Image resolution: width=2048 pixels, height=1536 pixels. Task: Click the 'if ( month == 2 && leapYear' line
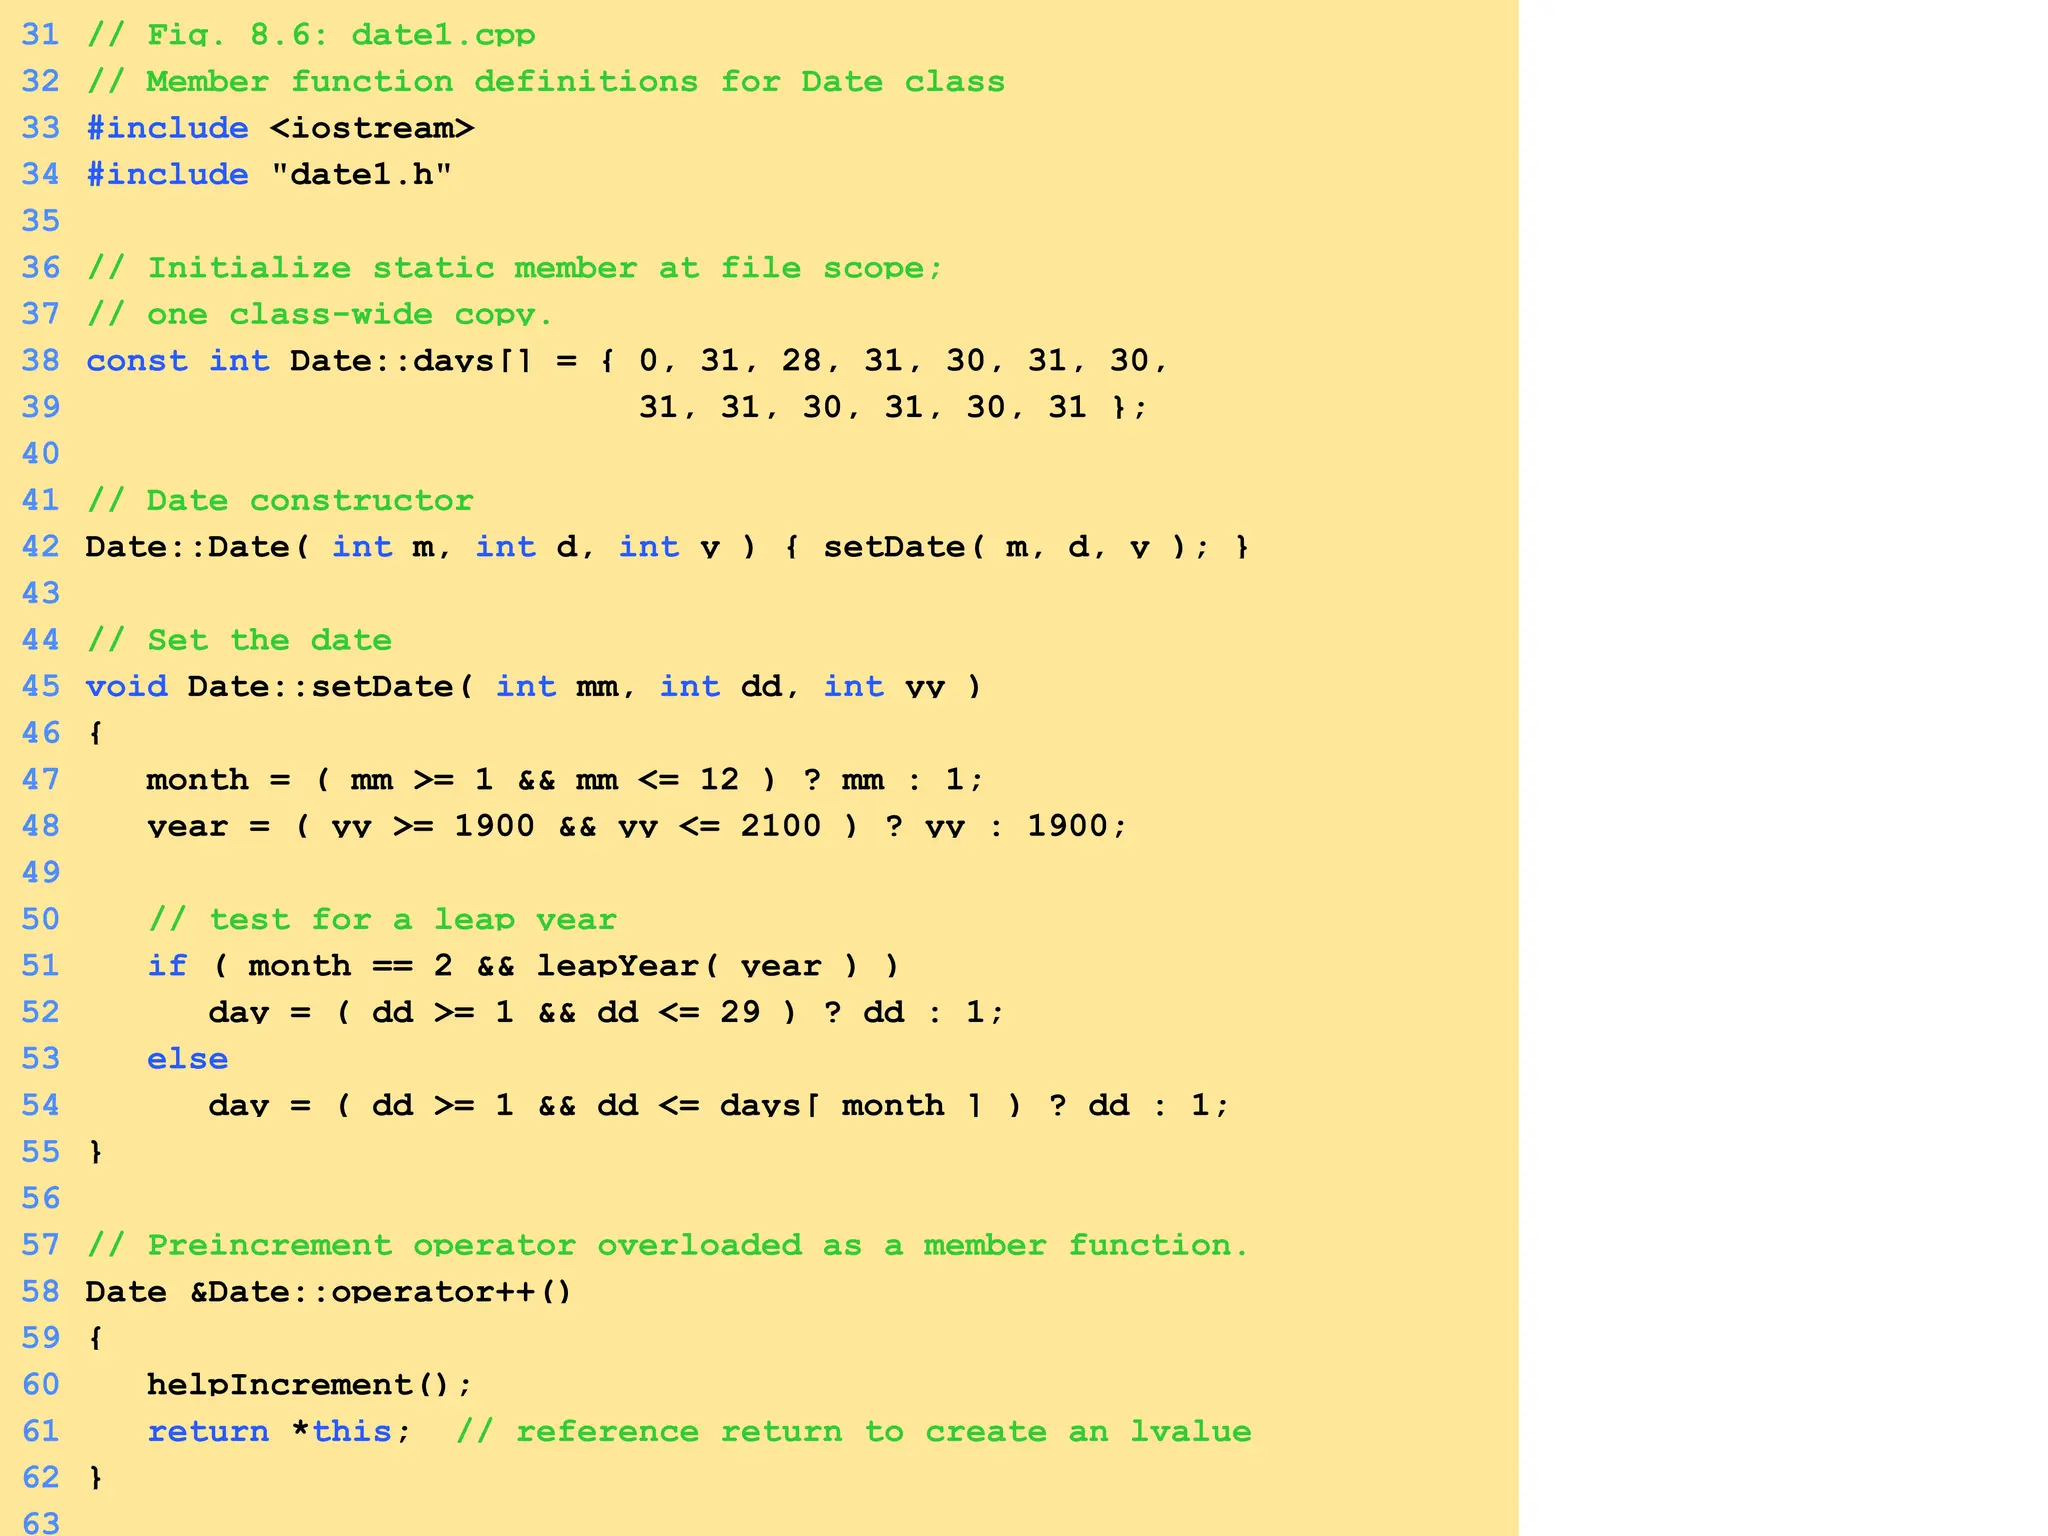523,965
